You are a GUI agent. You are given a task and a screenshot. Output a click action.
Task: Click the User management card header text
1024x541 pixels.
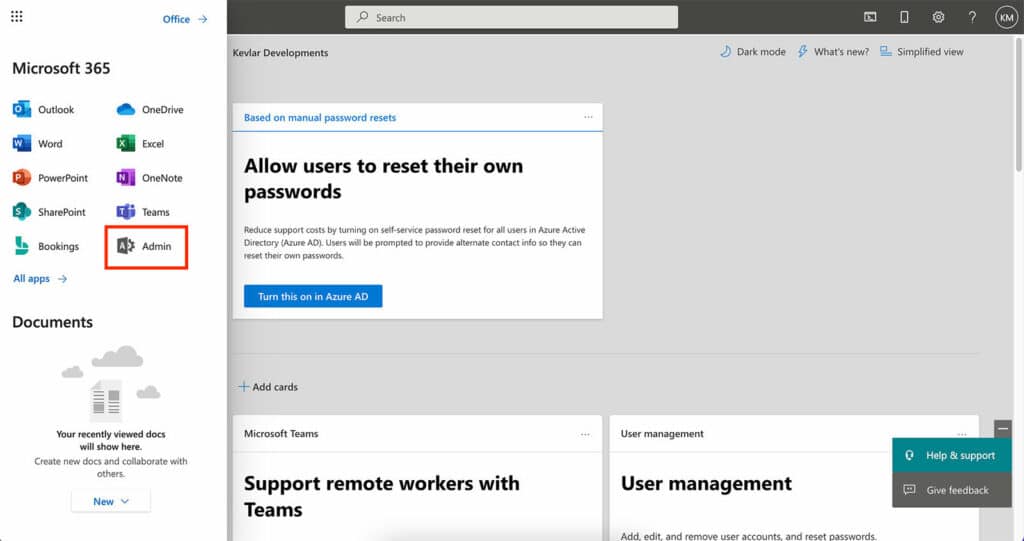(x=662, y=434)
